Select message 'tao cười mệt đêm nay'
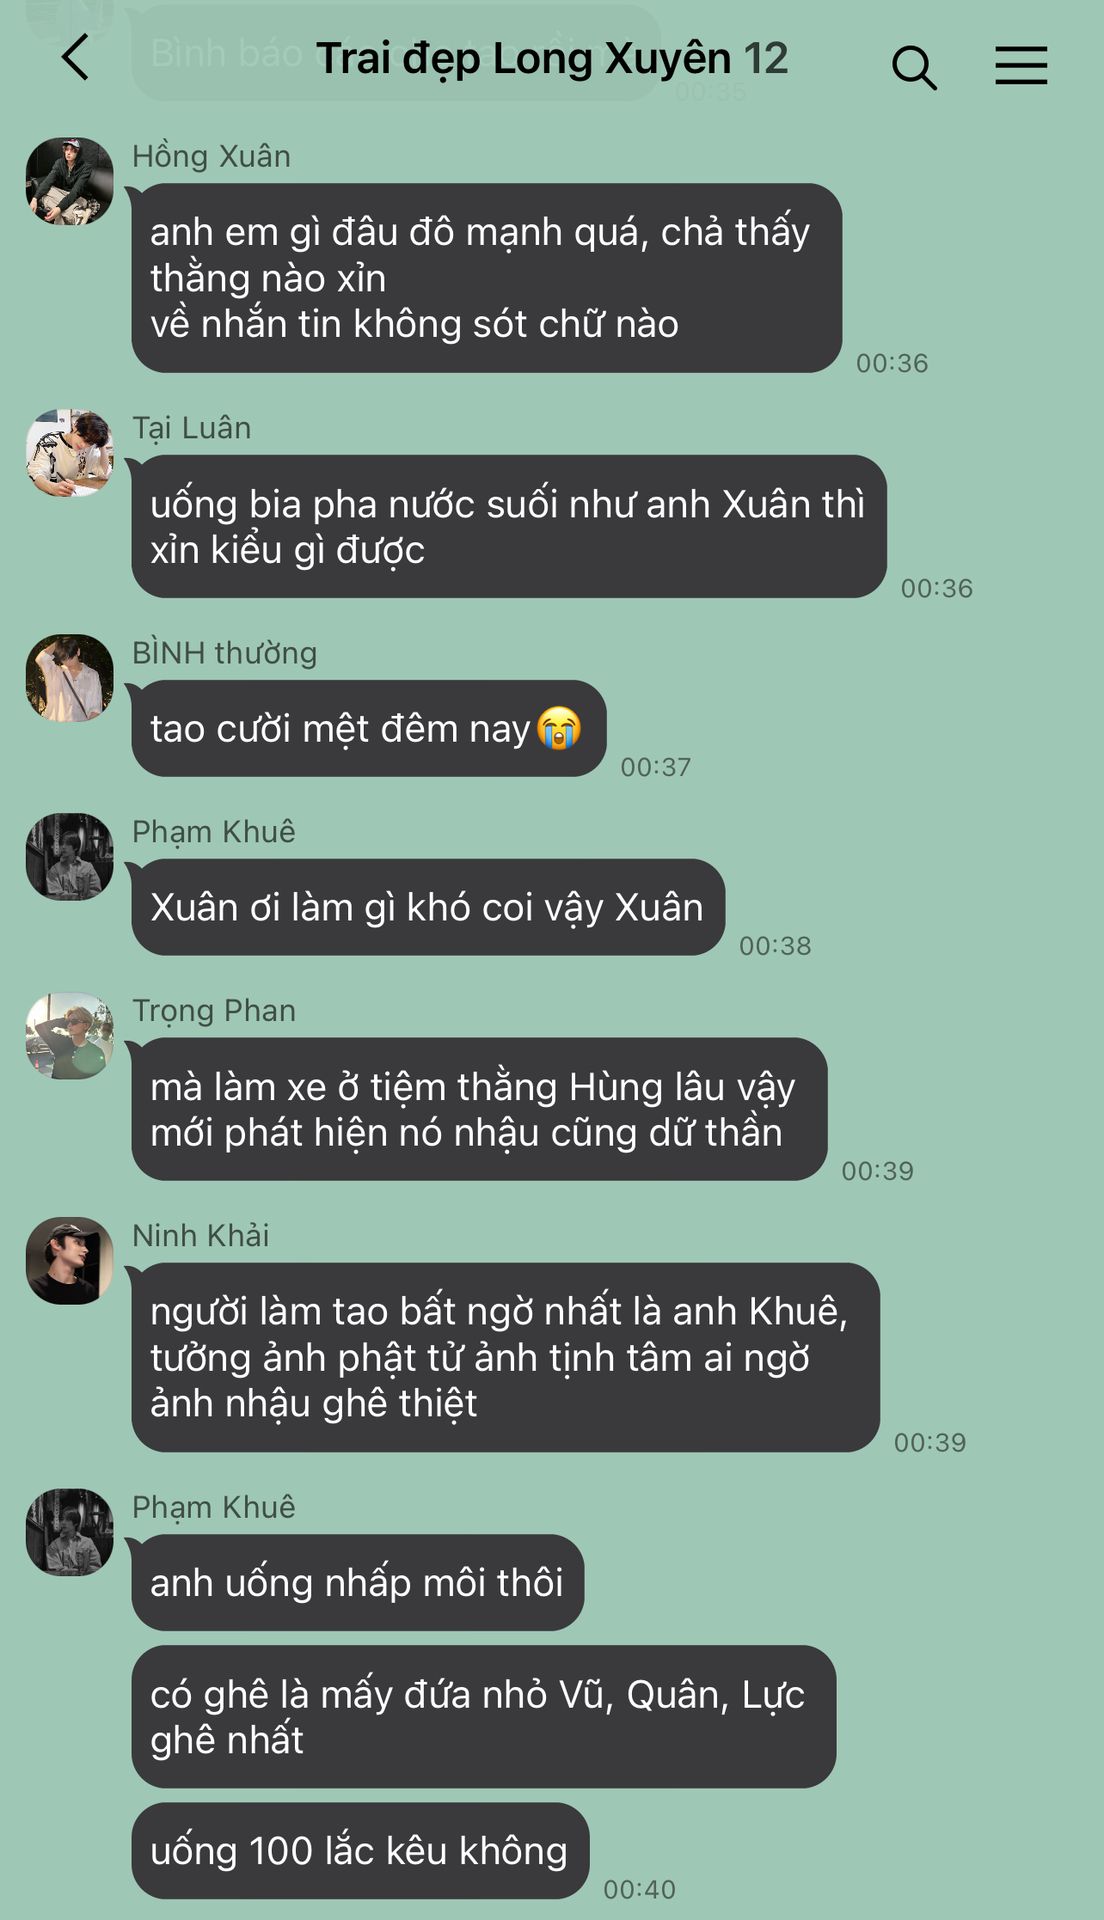Image resolution: width=1104 pixels, height=1920 pixels. coord(369,728)
